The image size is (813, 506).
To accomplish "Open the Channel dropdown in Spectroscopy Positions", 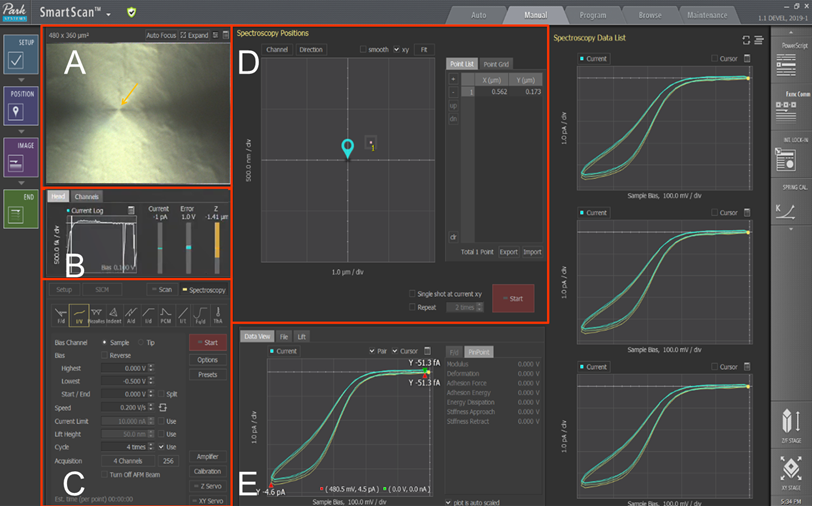I will pos(277,49).
